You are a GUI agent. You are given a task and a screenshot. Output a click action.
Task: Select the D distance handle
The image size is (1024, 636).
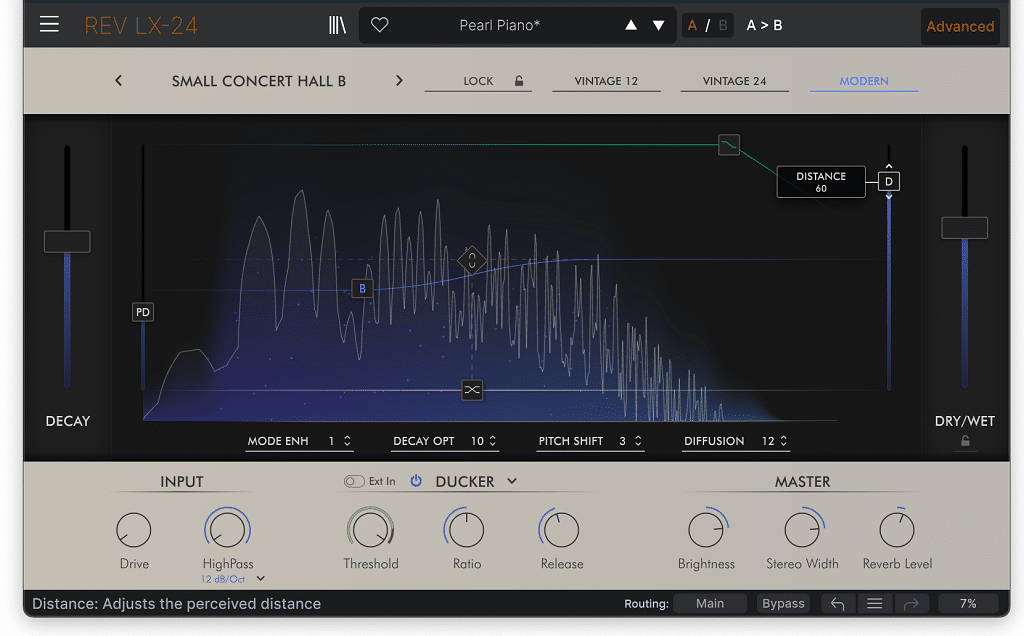click(x=889, y=182)
